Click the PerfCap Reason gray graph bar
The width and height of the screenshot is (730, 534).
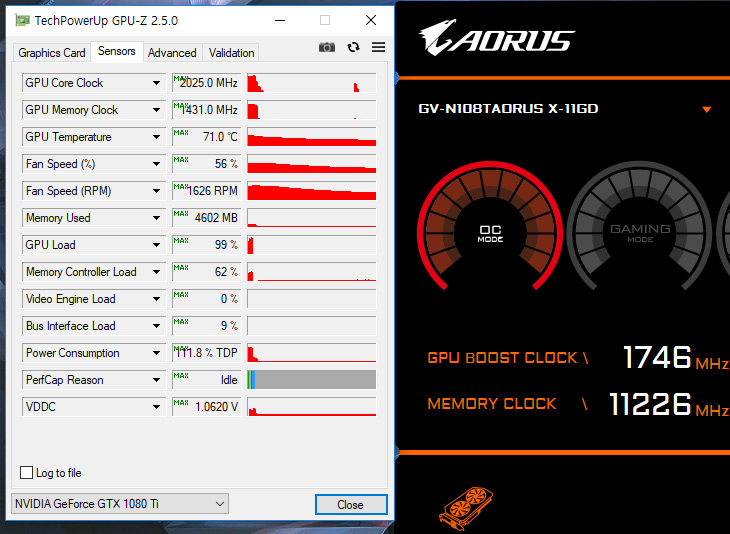pyautogui.click(x=311, y=380)
